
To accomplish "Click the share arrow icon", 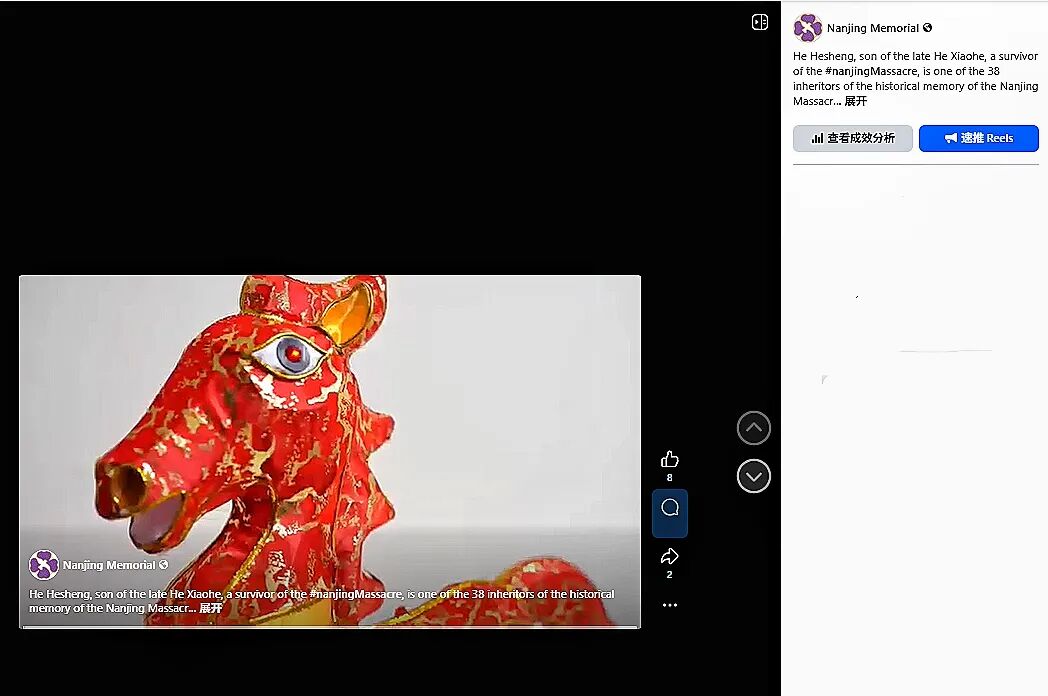I will (x=670, y=556).
